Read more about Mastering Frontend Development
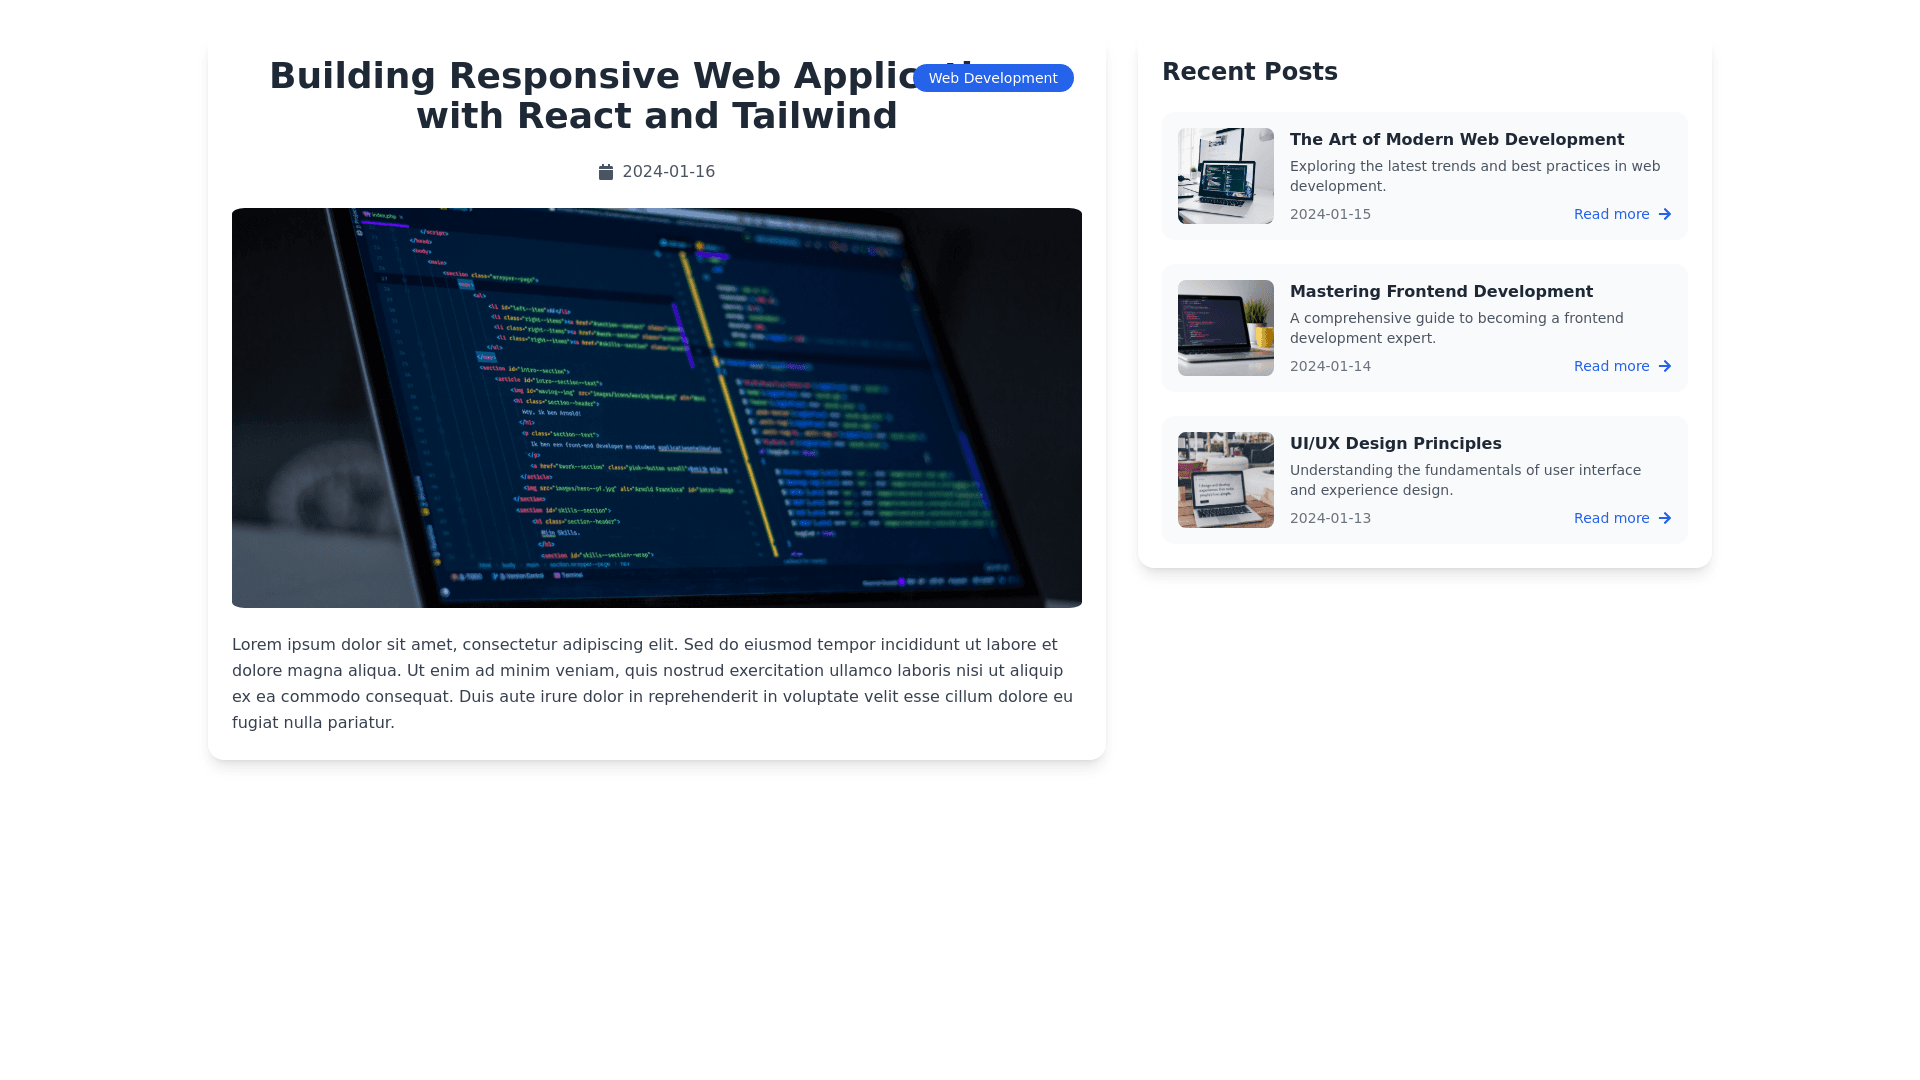 coord(1611,366)
